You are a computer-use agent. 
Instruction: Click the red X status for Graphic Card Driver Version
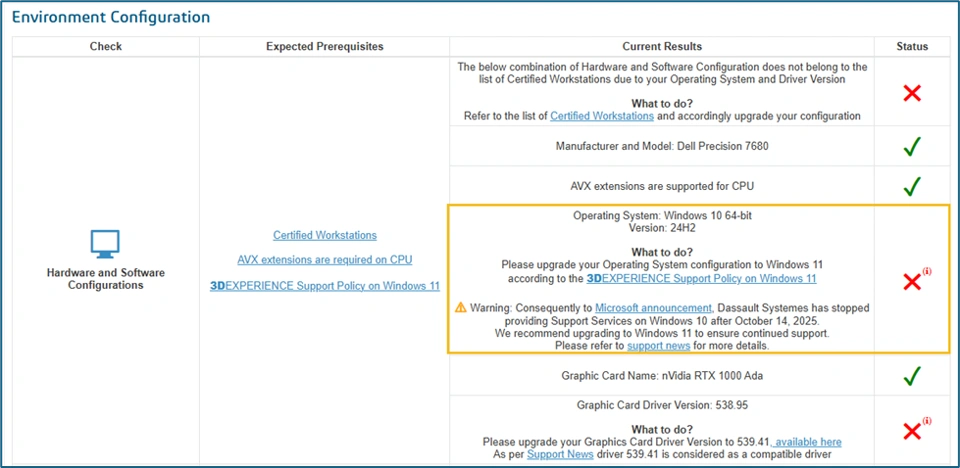pos(912,431)
